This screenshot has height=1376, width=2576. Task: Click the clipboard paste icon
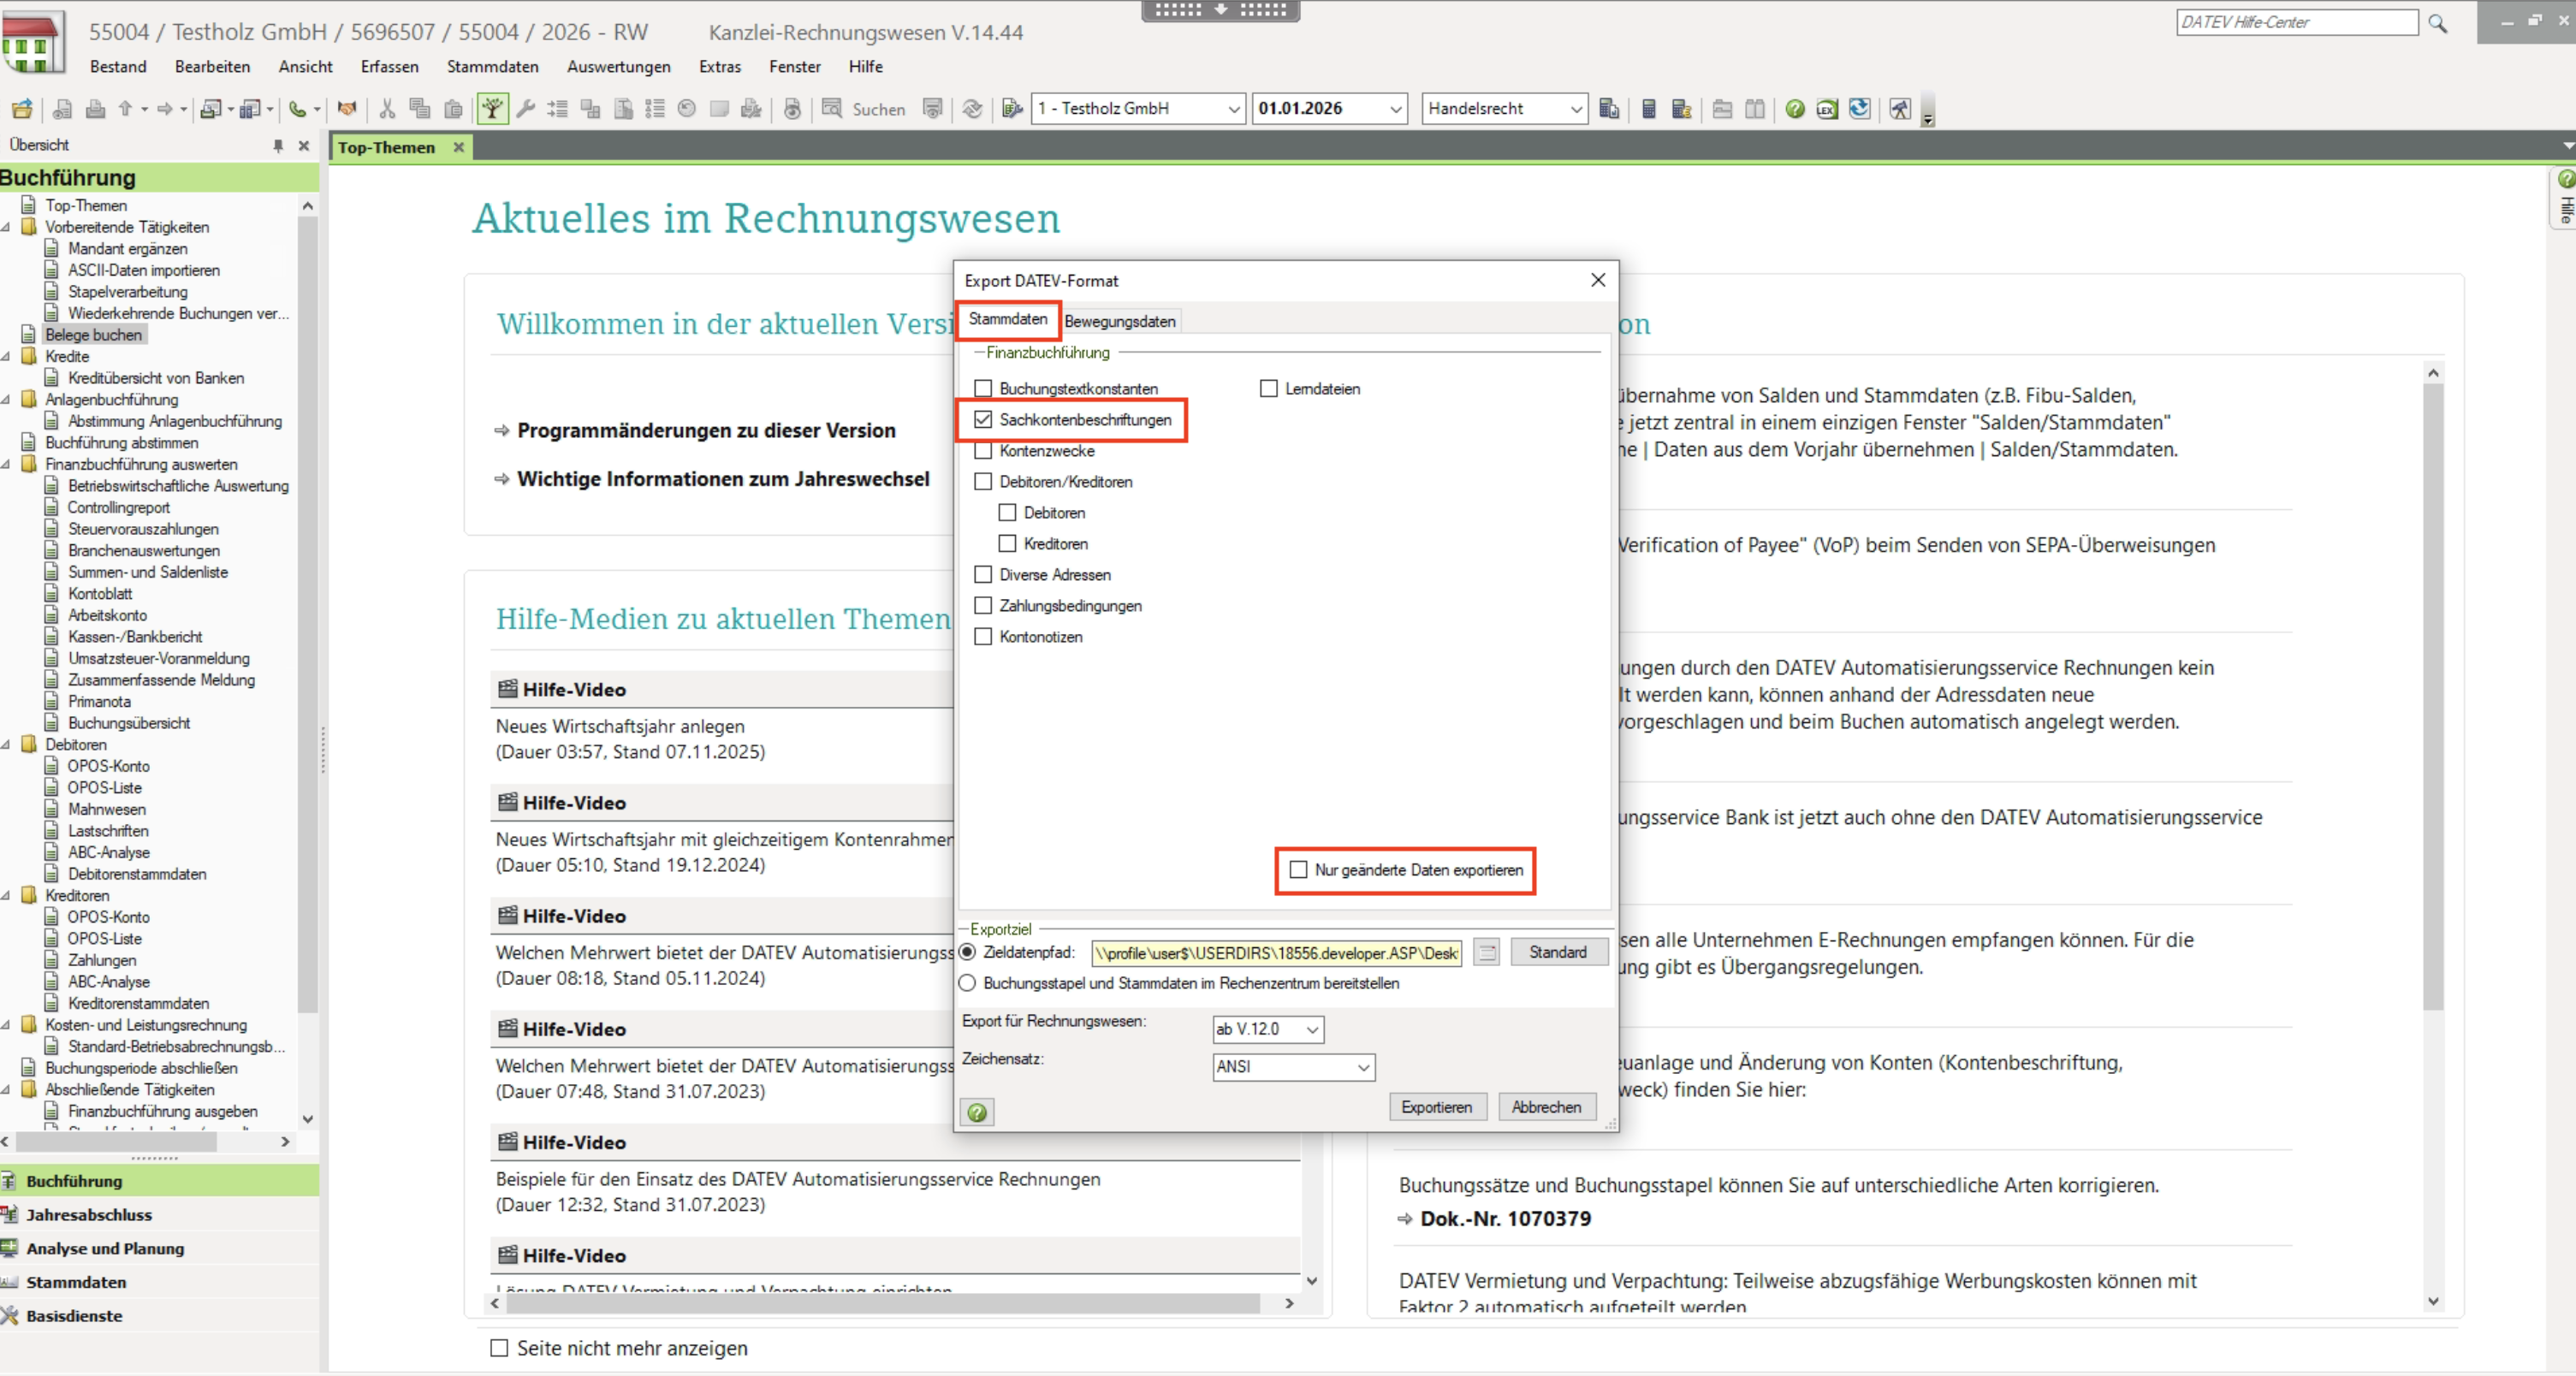453,109
